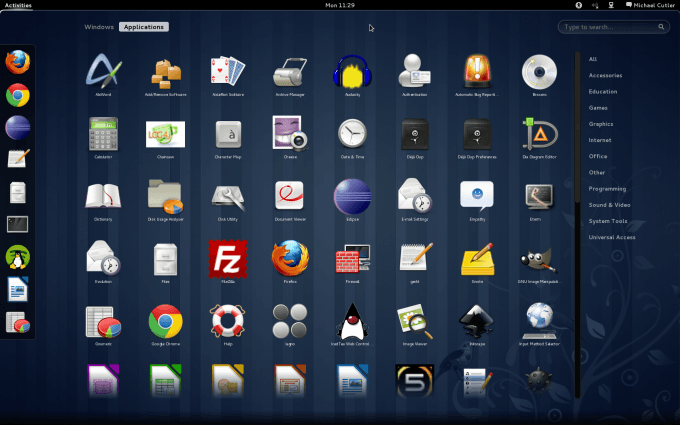Screen dimensions: 680x425
Task: Click the Activities button in top bar
Action: pos(17,5)
